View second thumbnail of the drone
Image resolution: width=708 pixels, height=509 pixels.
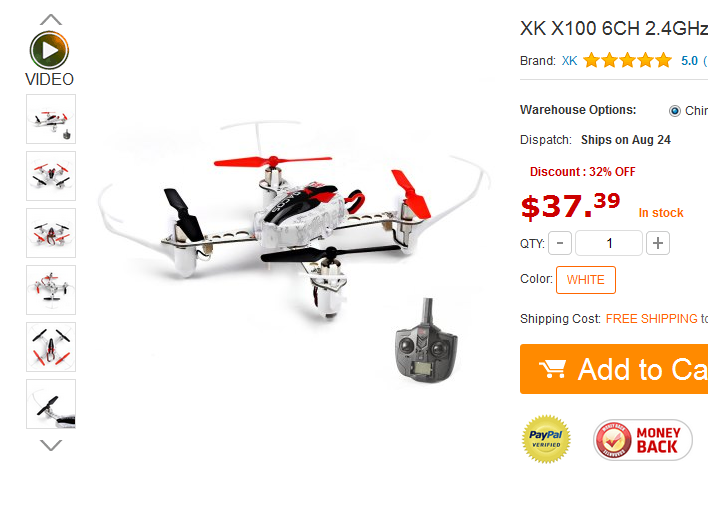click(51, 176)
